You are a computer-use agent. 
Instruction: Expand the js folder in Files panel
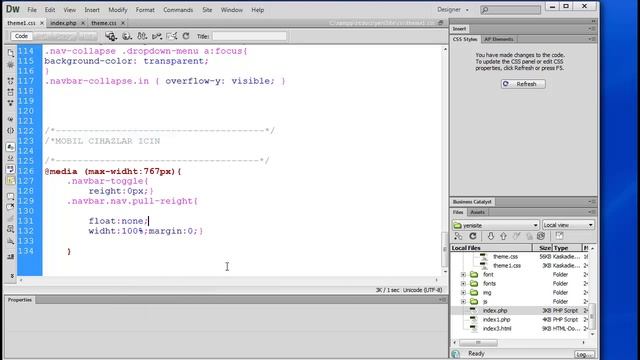[x=463, y=302]
